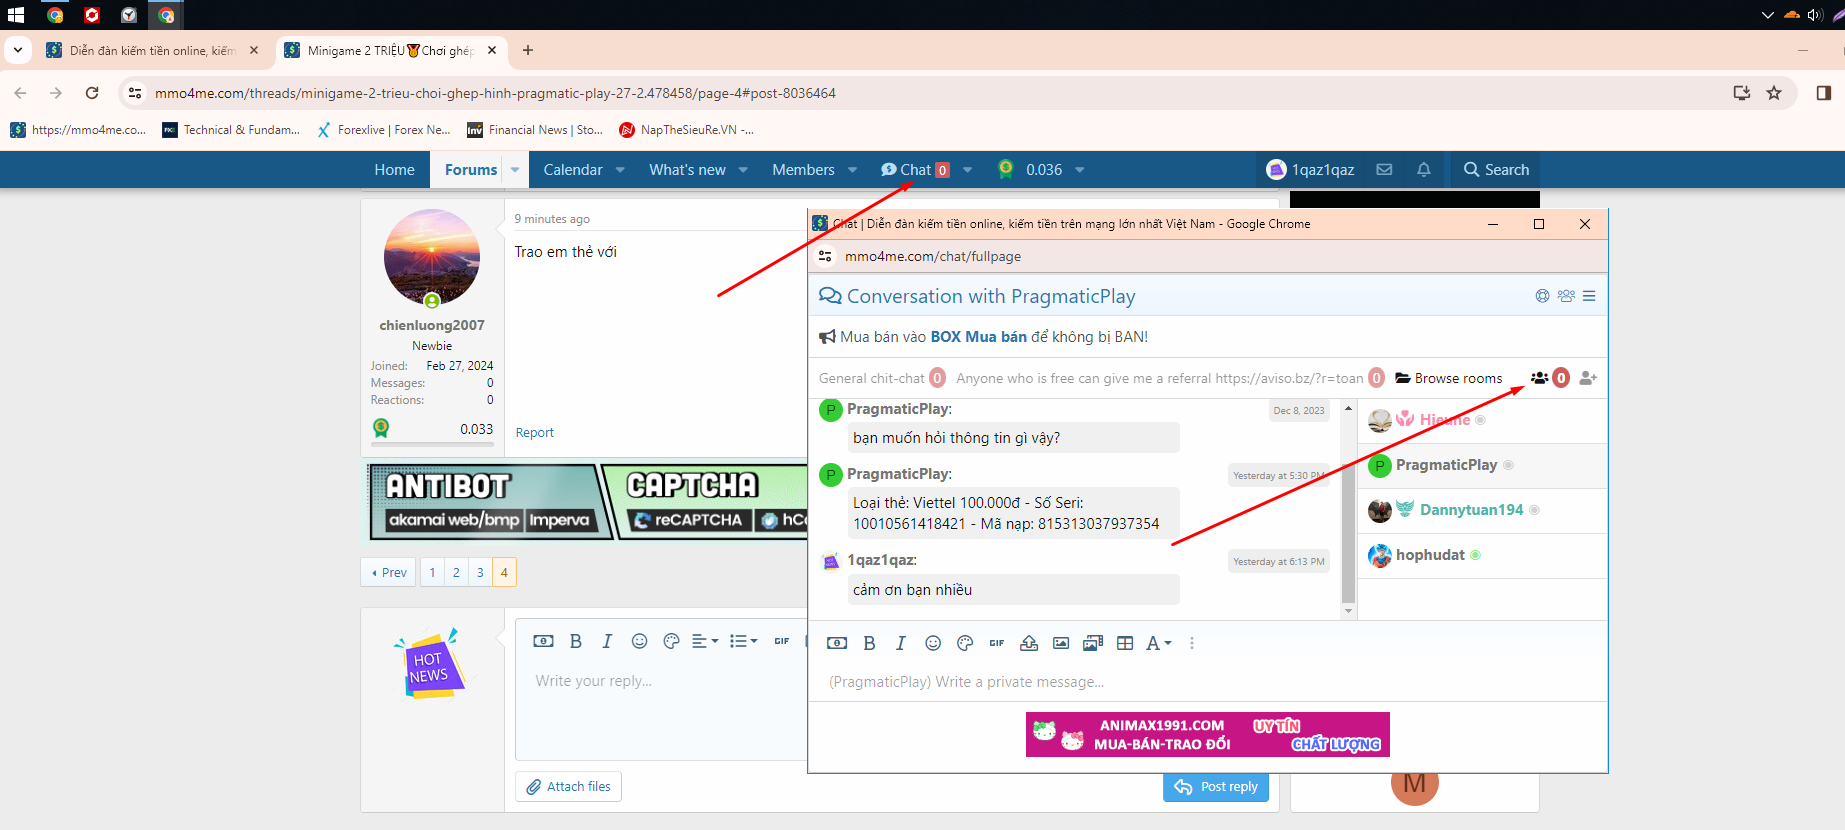Open BOX Mua bán link in chat notice

click(x=978, y=337)
